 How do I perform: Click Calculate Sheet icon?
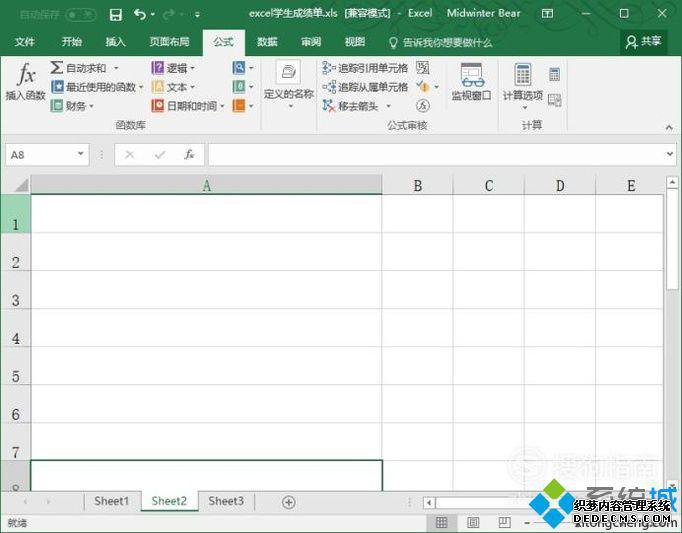555,101
